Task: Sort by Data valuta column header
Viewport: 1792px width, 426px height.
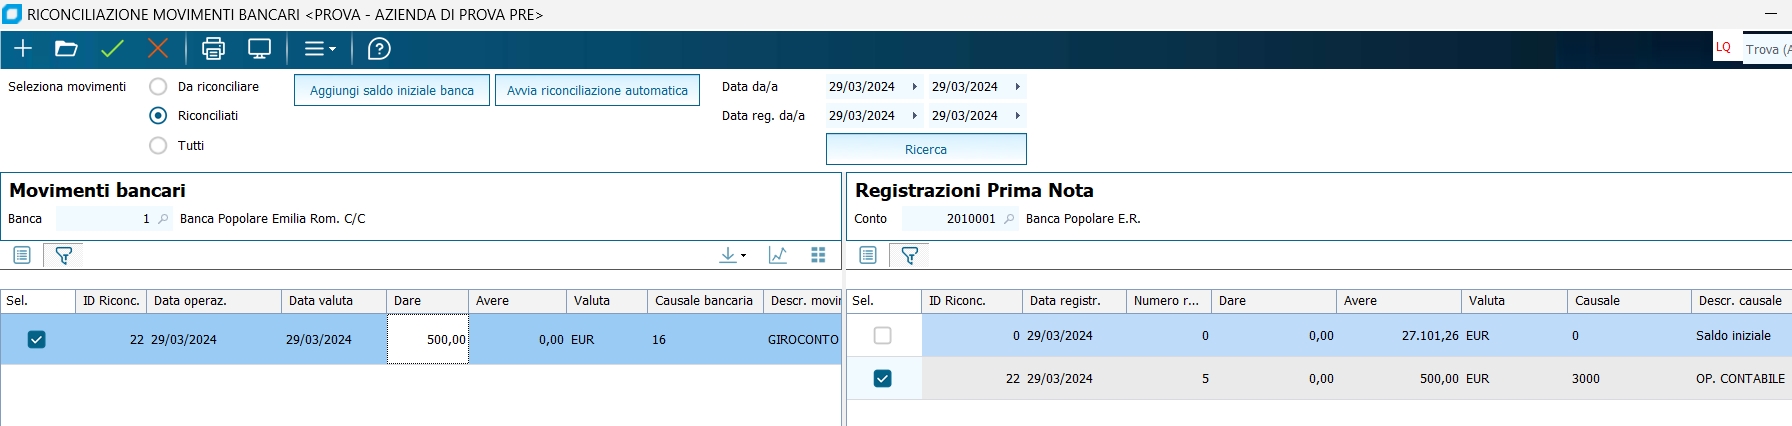Action: 334,301
